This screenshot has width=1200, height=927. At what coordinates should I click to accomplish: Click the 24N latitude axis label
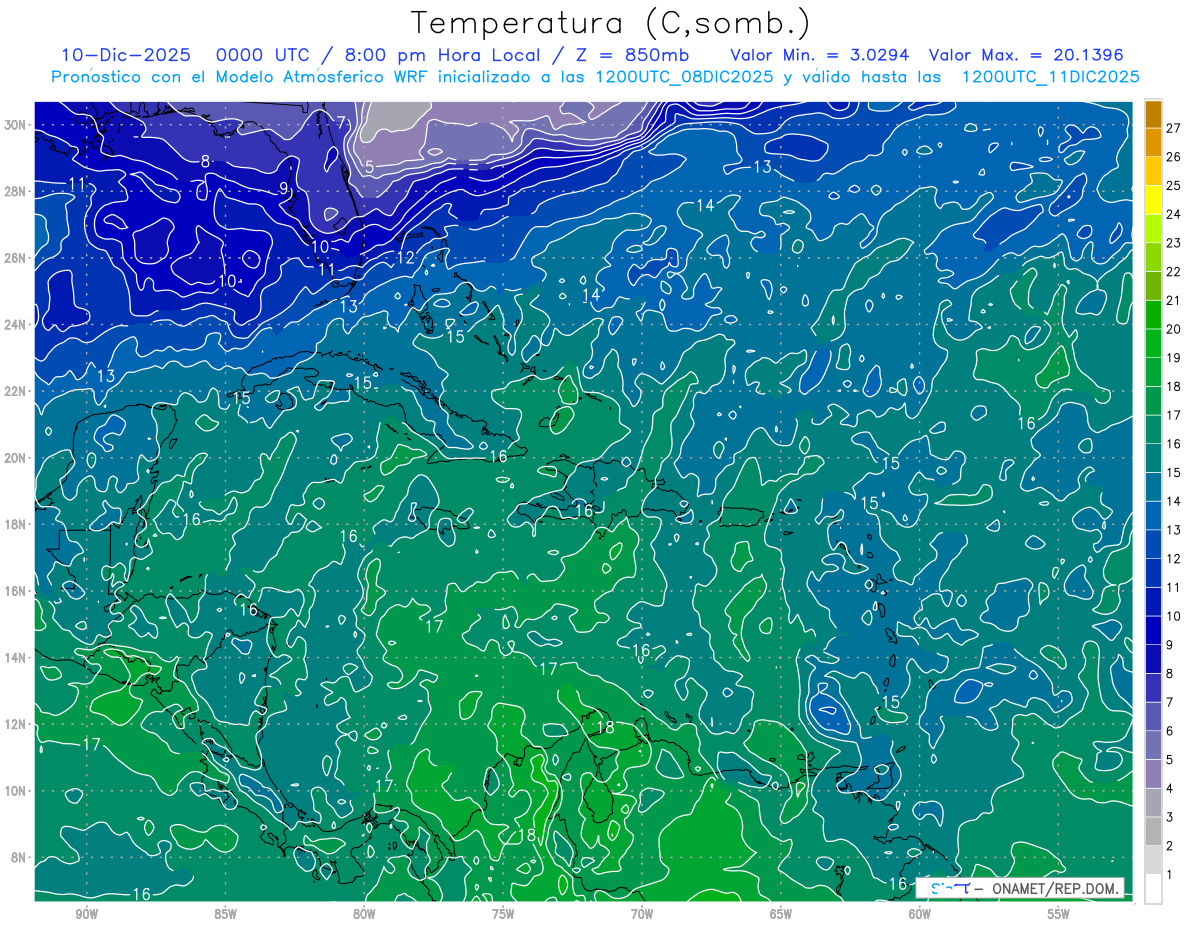tap(17, 325)
